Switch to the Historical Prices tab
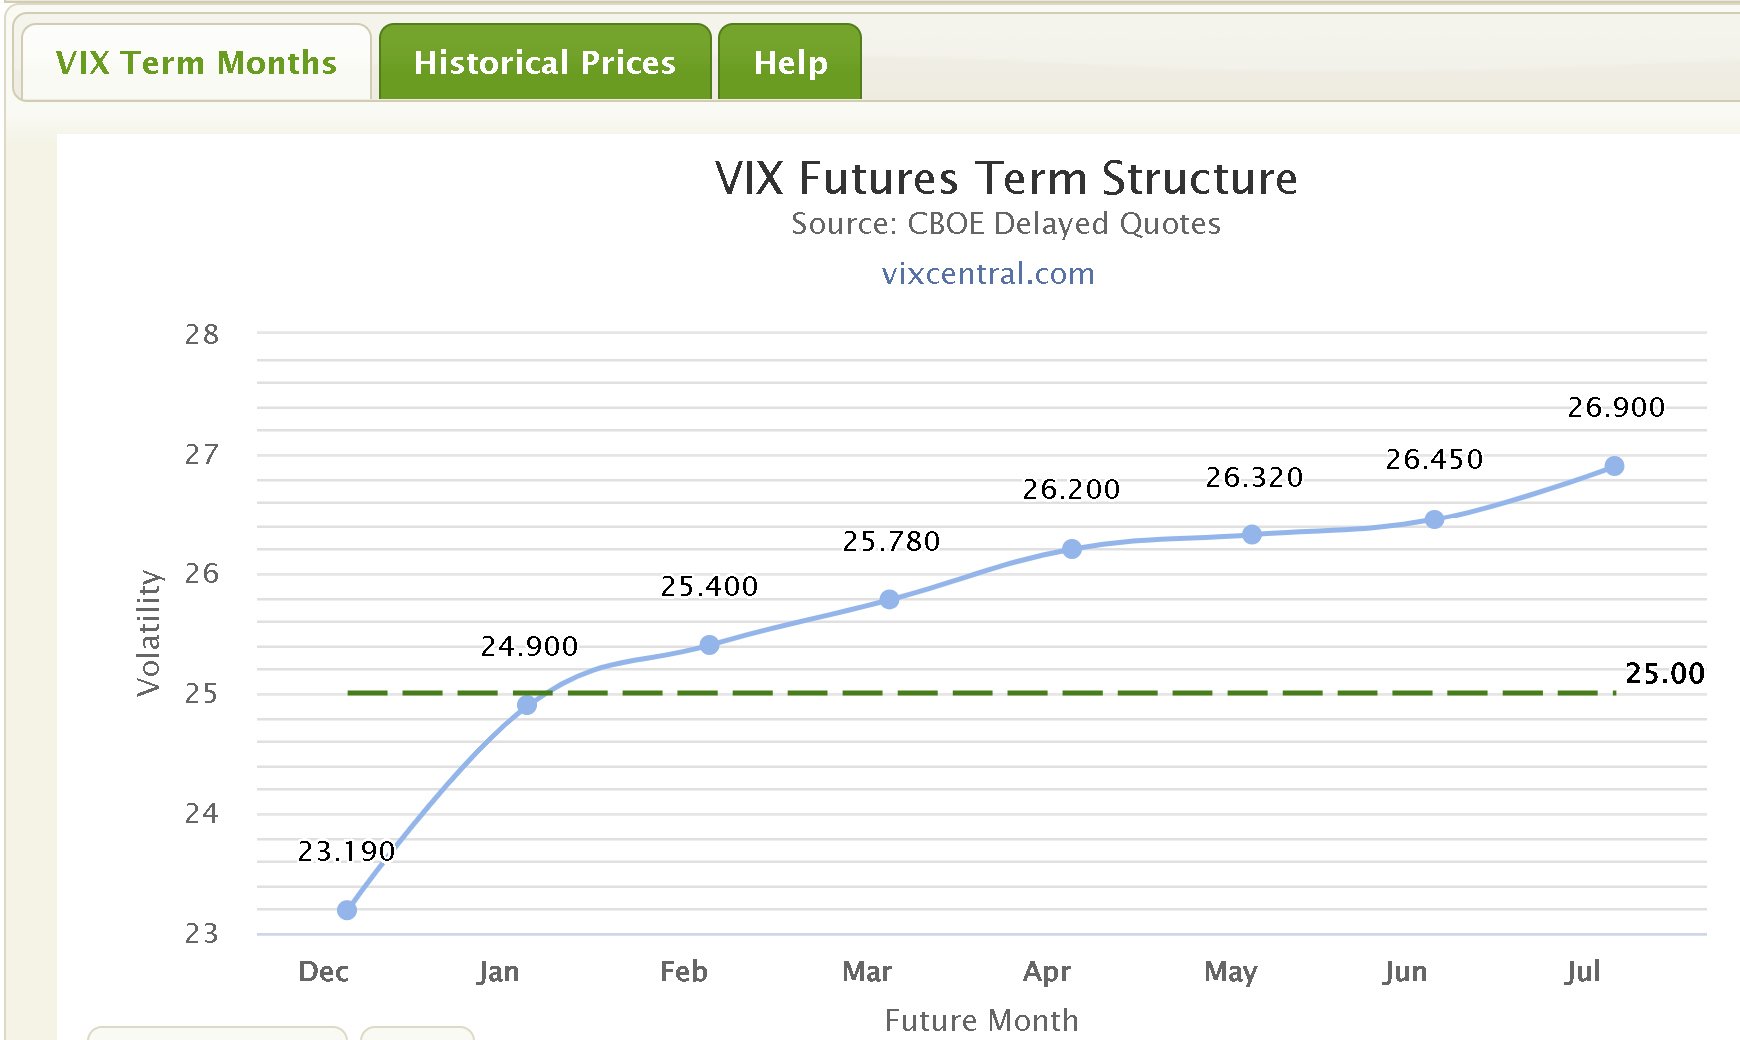This screenshot has height=1040, width=1740. (545, 63)
